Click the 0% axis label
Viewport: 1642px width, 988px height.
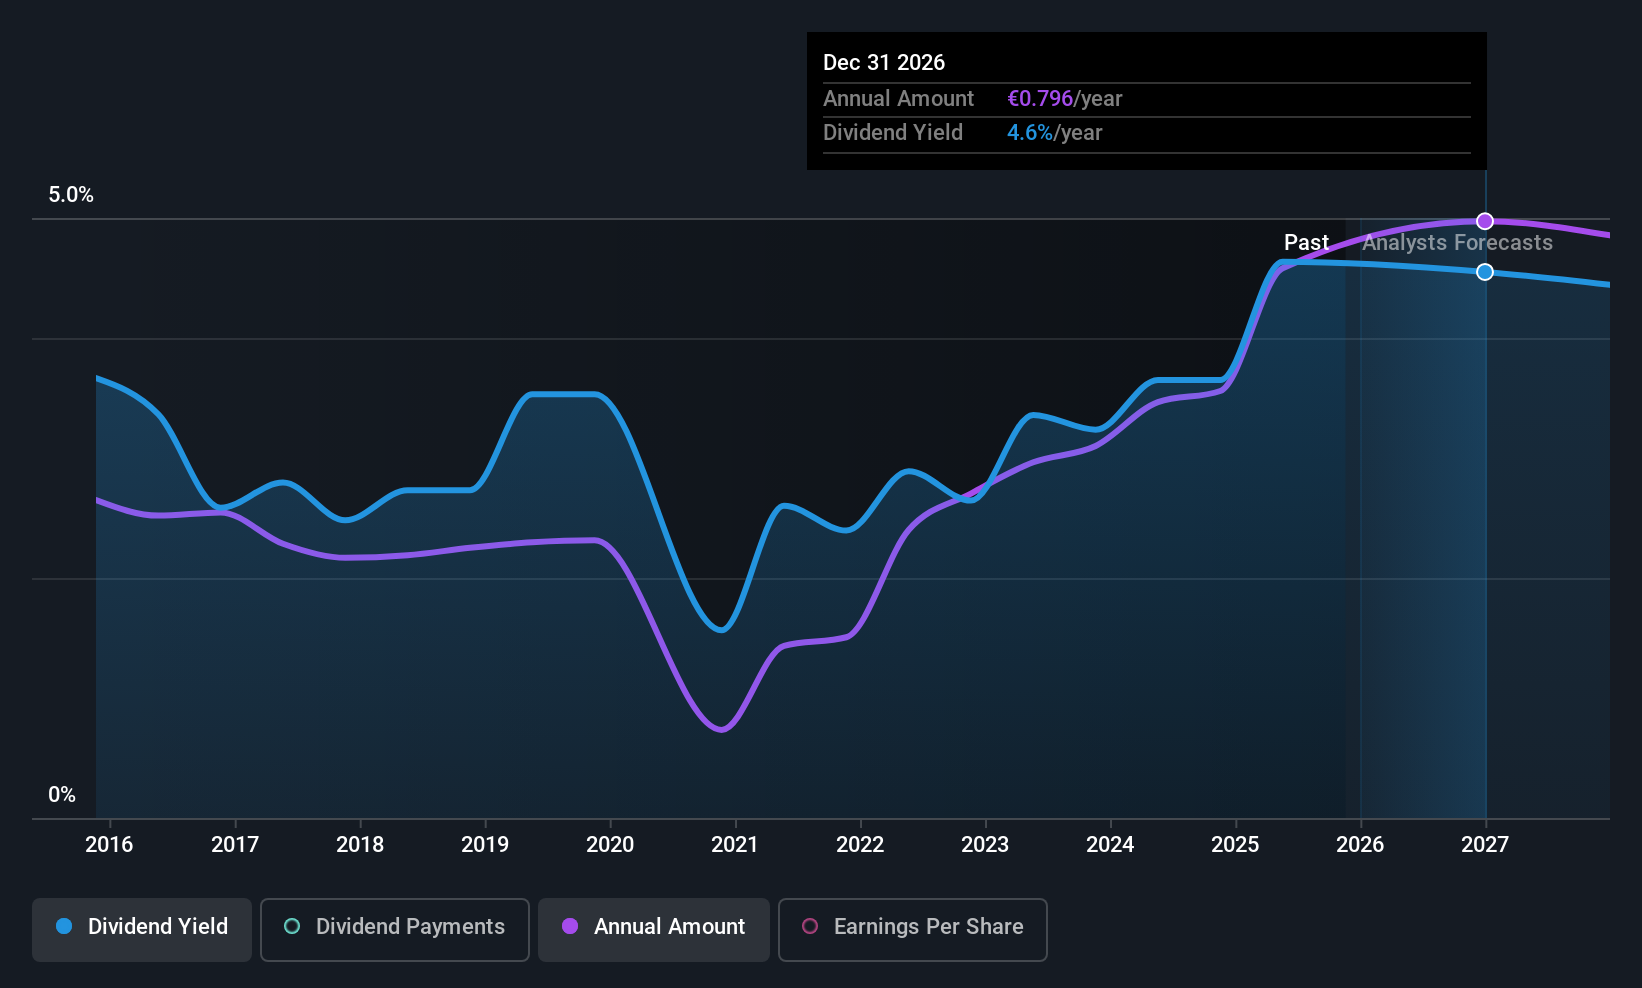pos(61,794)
